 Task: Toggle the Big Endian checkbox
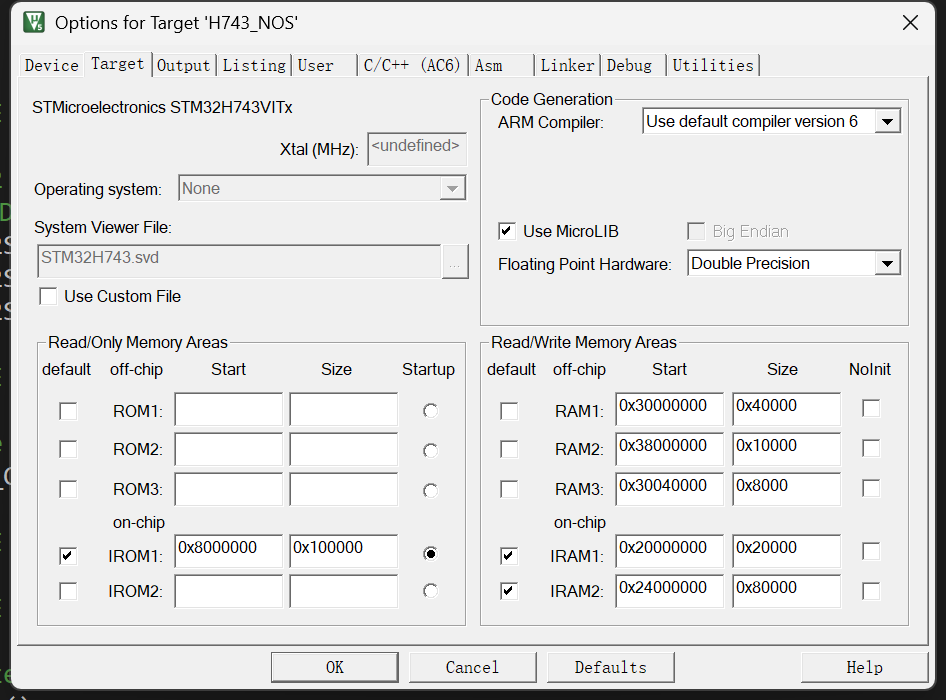[x=696, y=231]
